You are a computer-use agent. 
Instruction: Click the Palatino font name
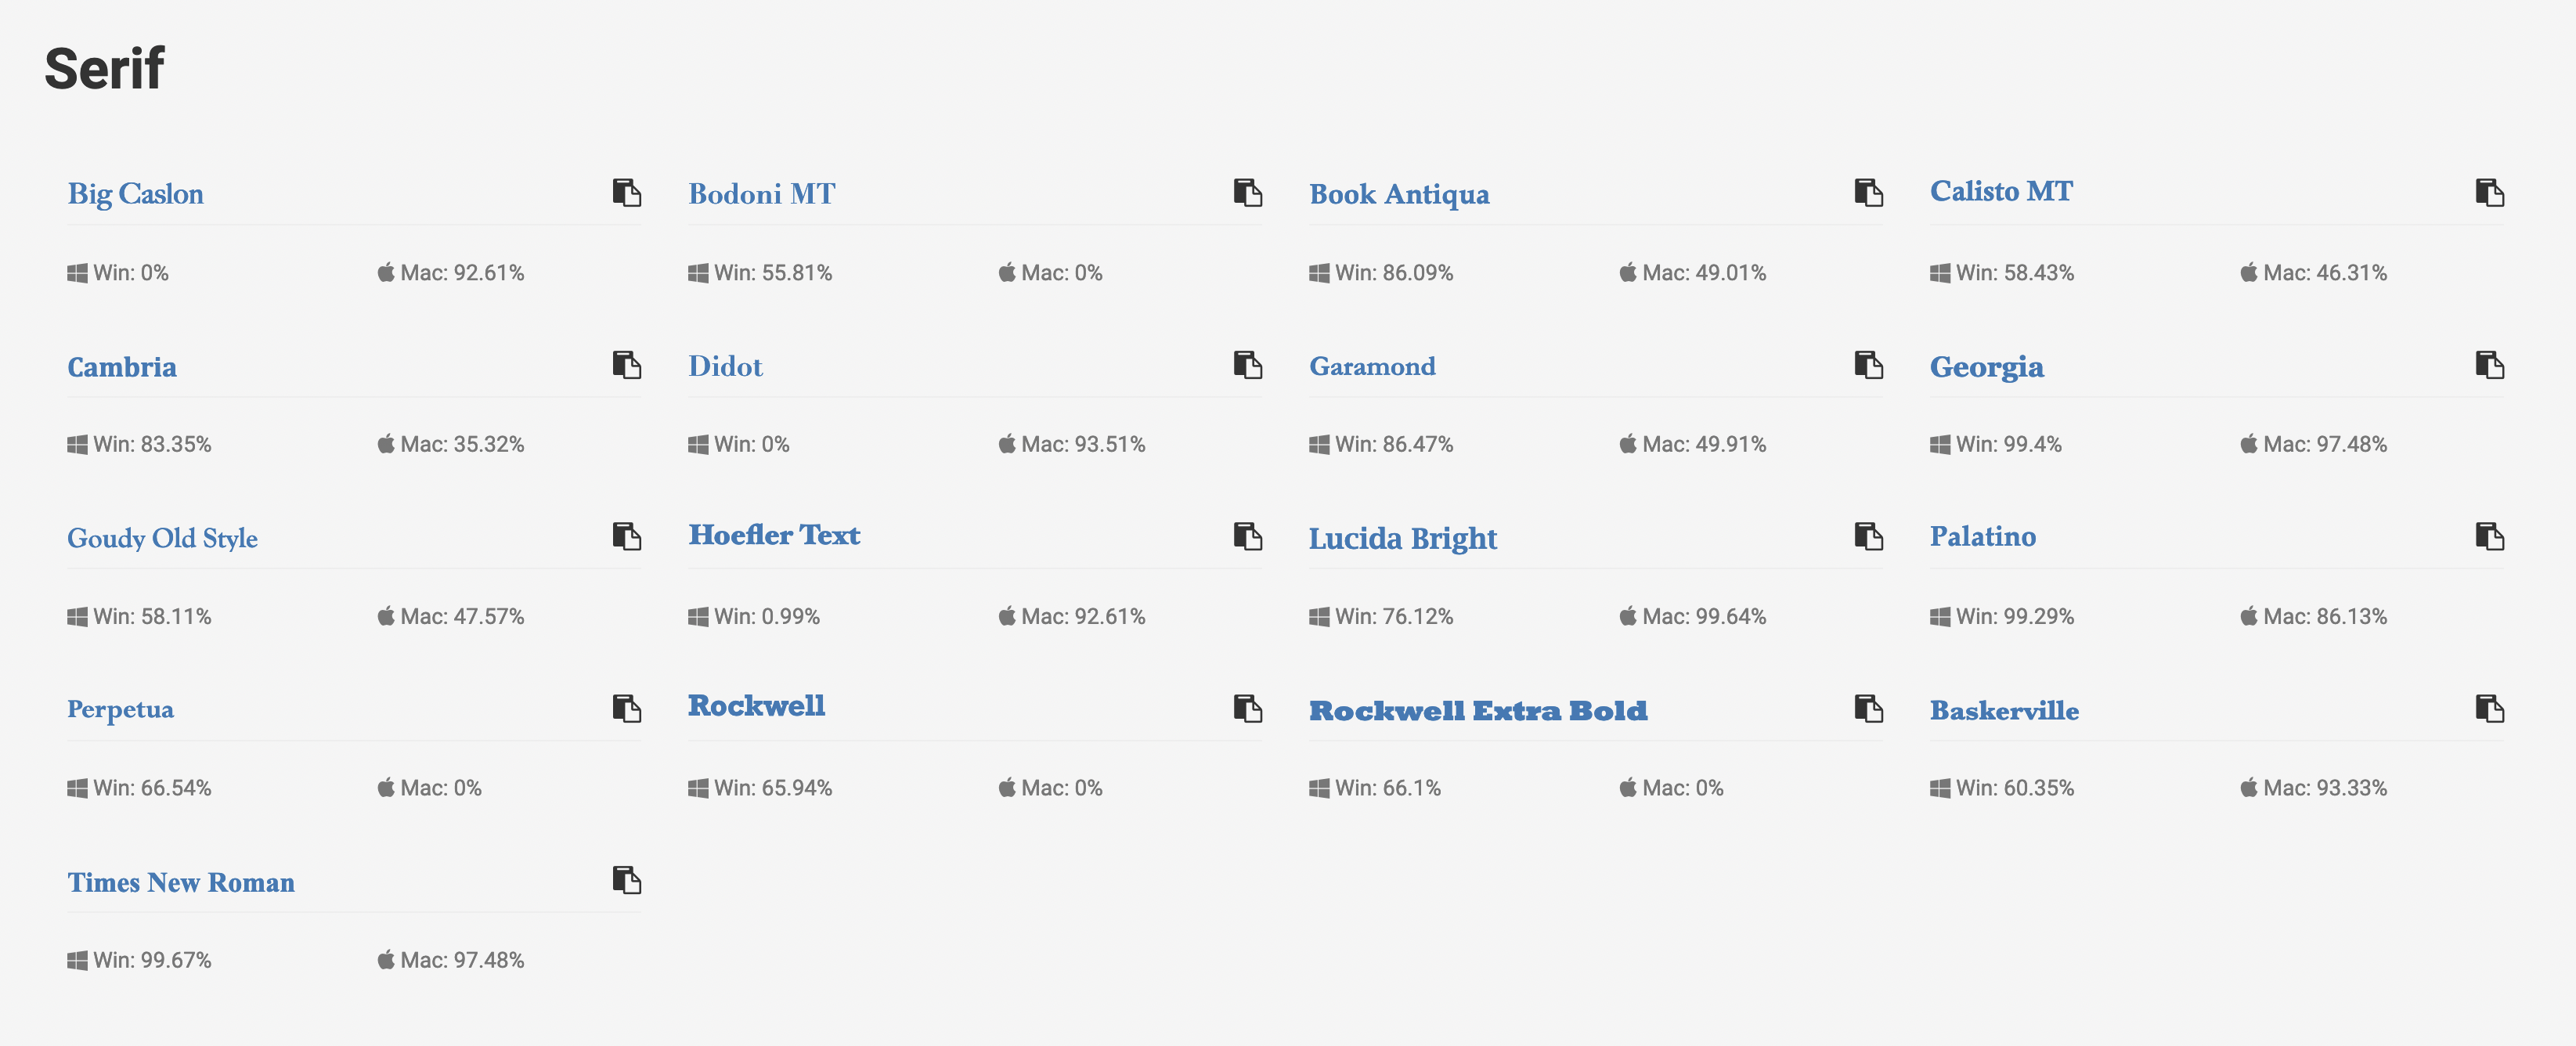point(1982,537)
